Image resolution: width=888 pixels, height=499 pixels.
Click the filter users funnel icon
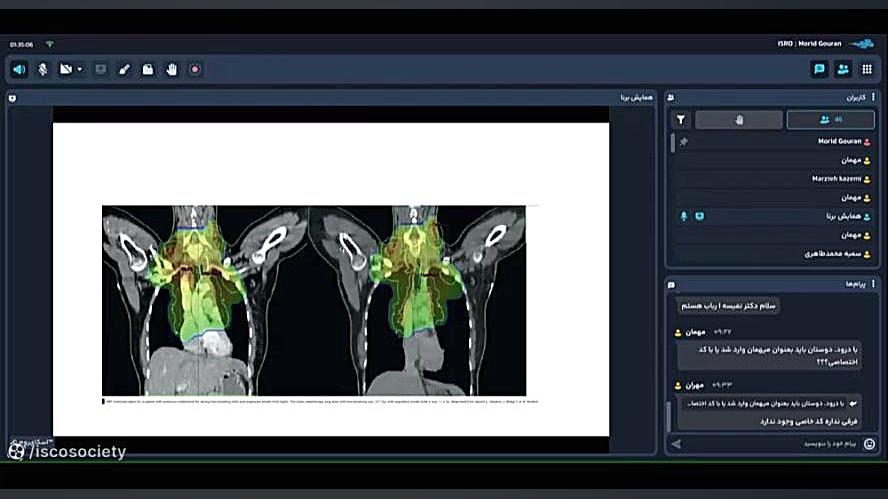[681, 120]
